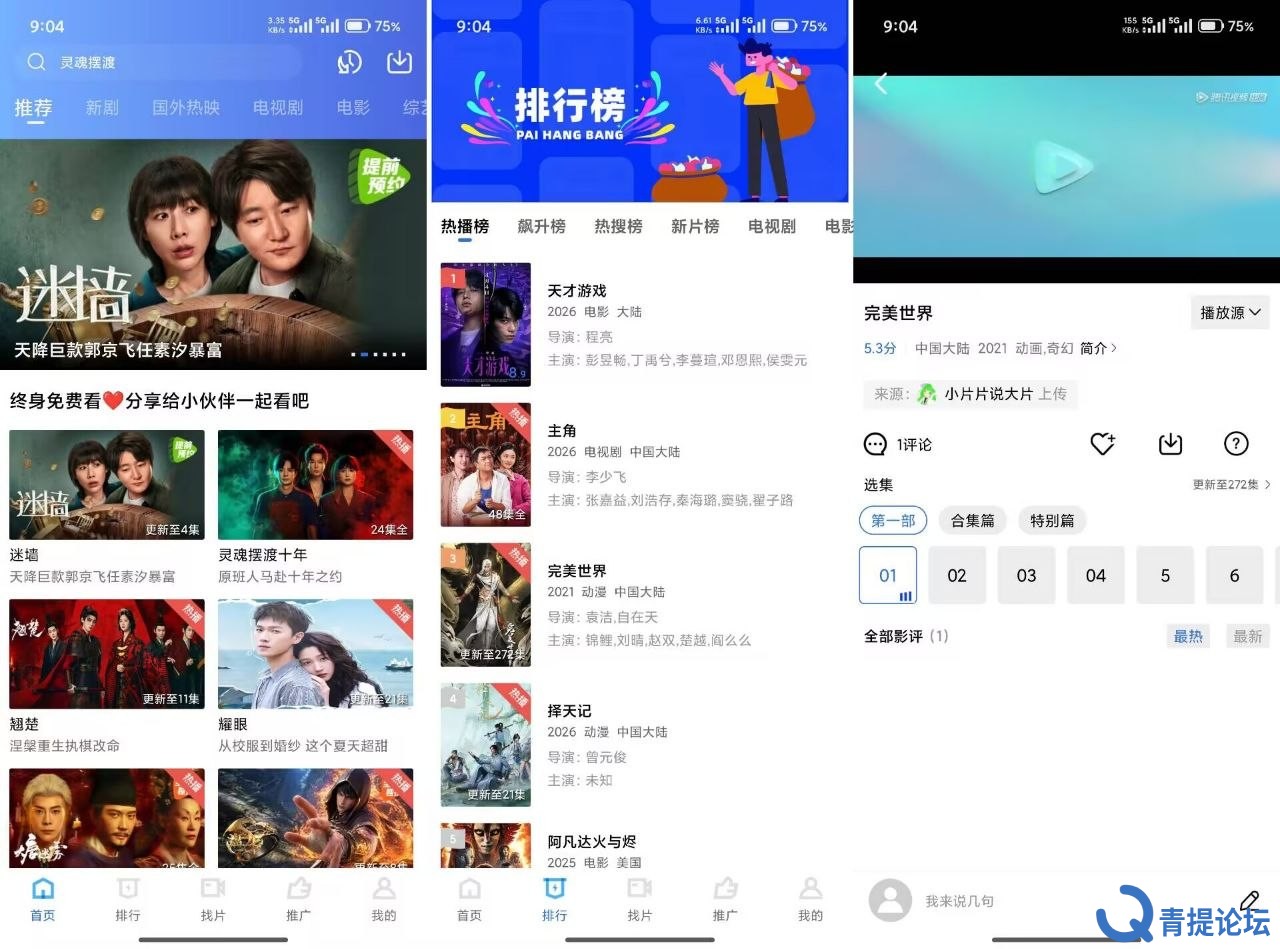The width and height of the screenshot is (1280, 949).
Task: Add 完美世界 to favorites with heart icon
Action: [x=1103, y=444]
